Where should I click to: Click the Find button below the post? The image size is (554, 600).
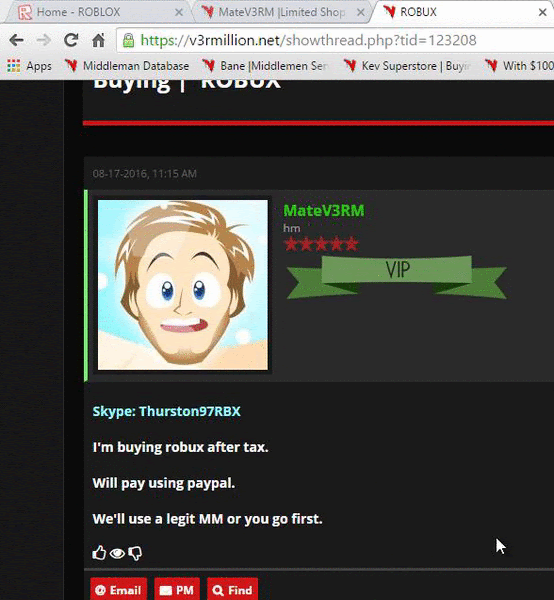[x=232, y=589]
